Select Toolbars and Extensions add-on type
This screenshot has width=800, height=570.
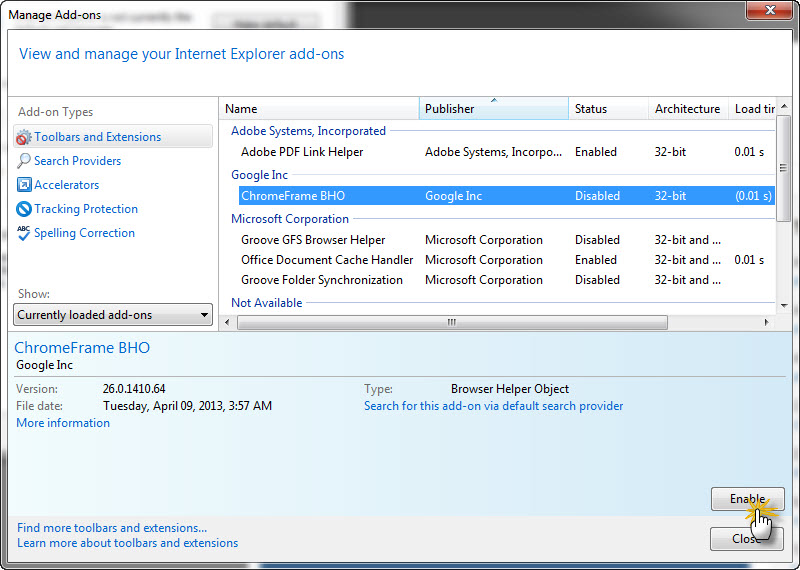113,137
